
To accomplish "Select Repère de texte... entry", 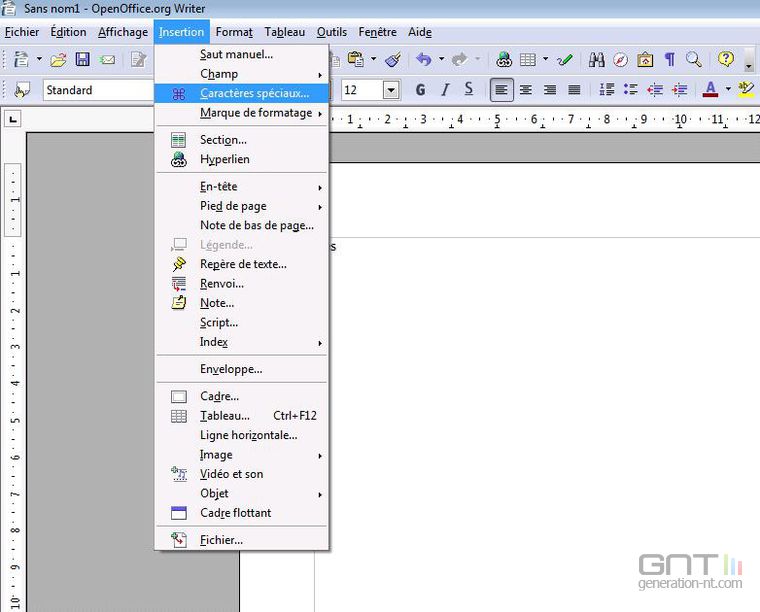I will (x=241, y=264).
